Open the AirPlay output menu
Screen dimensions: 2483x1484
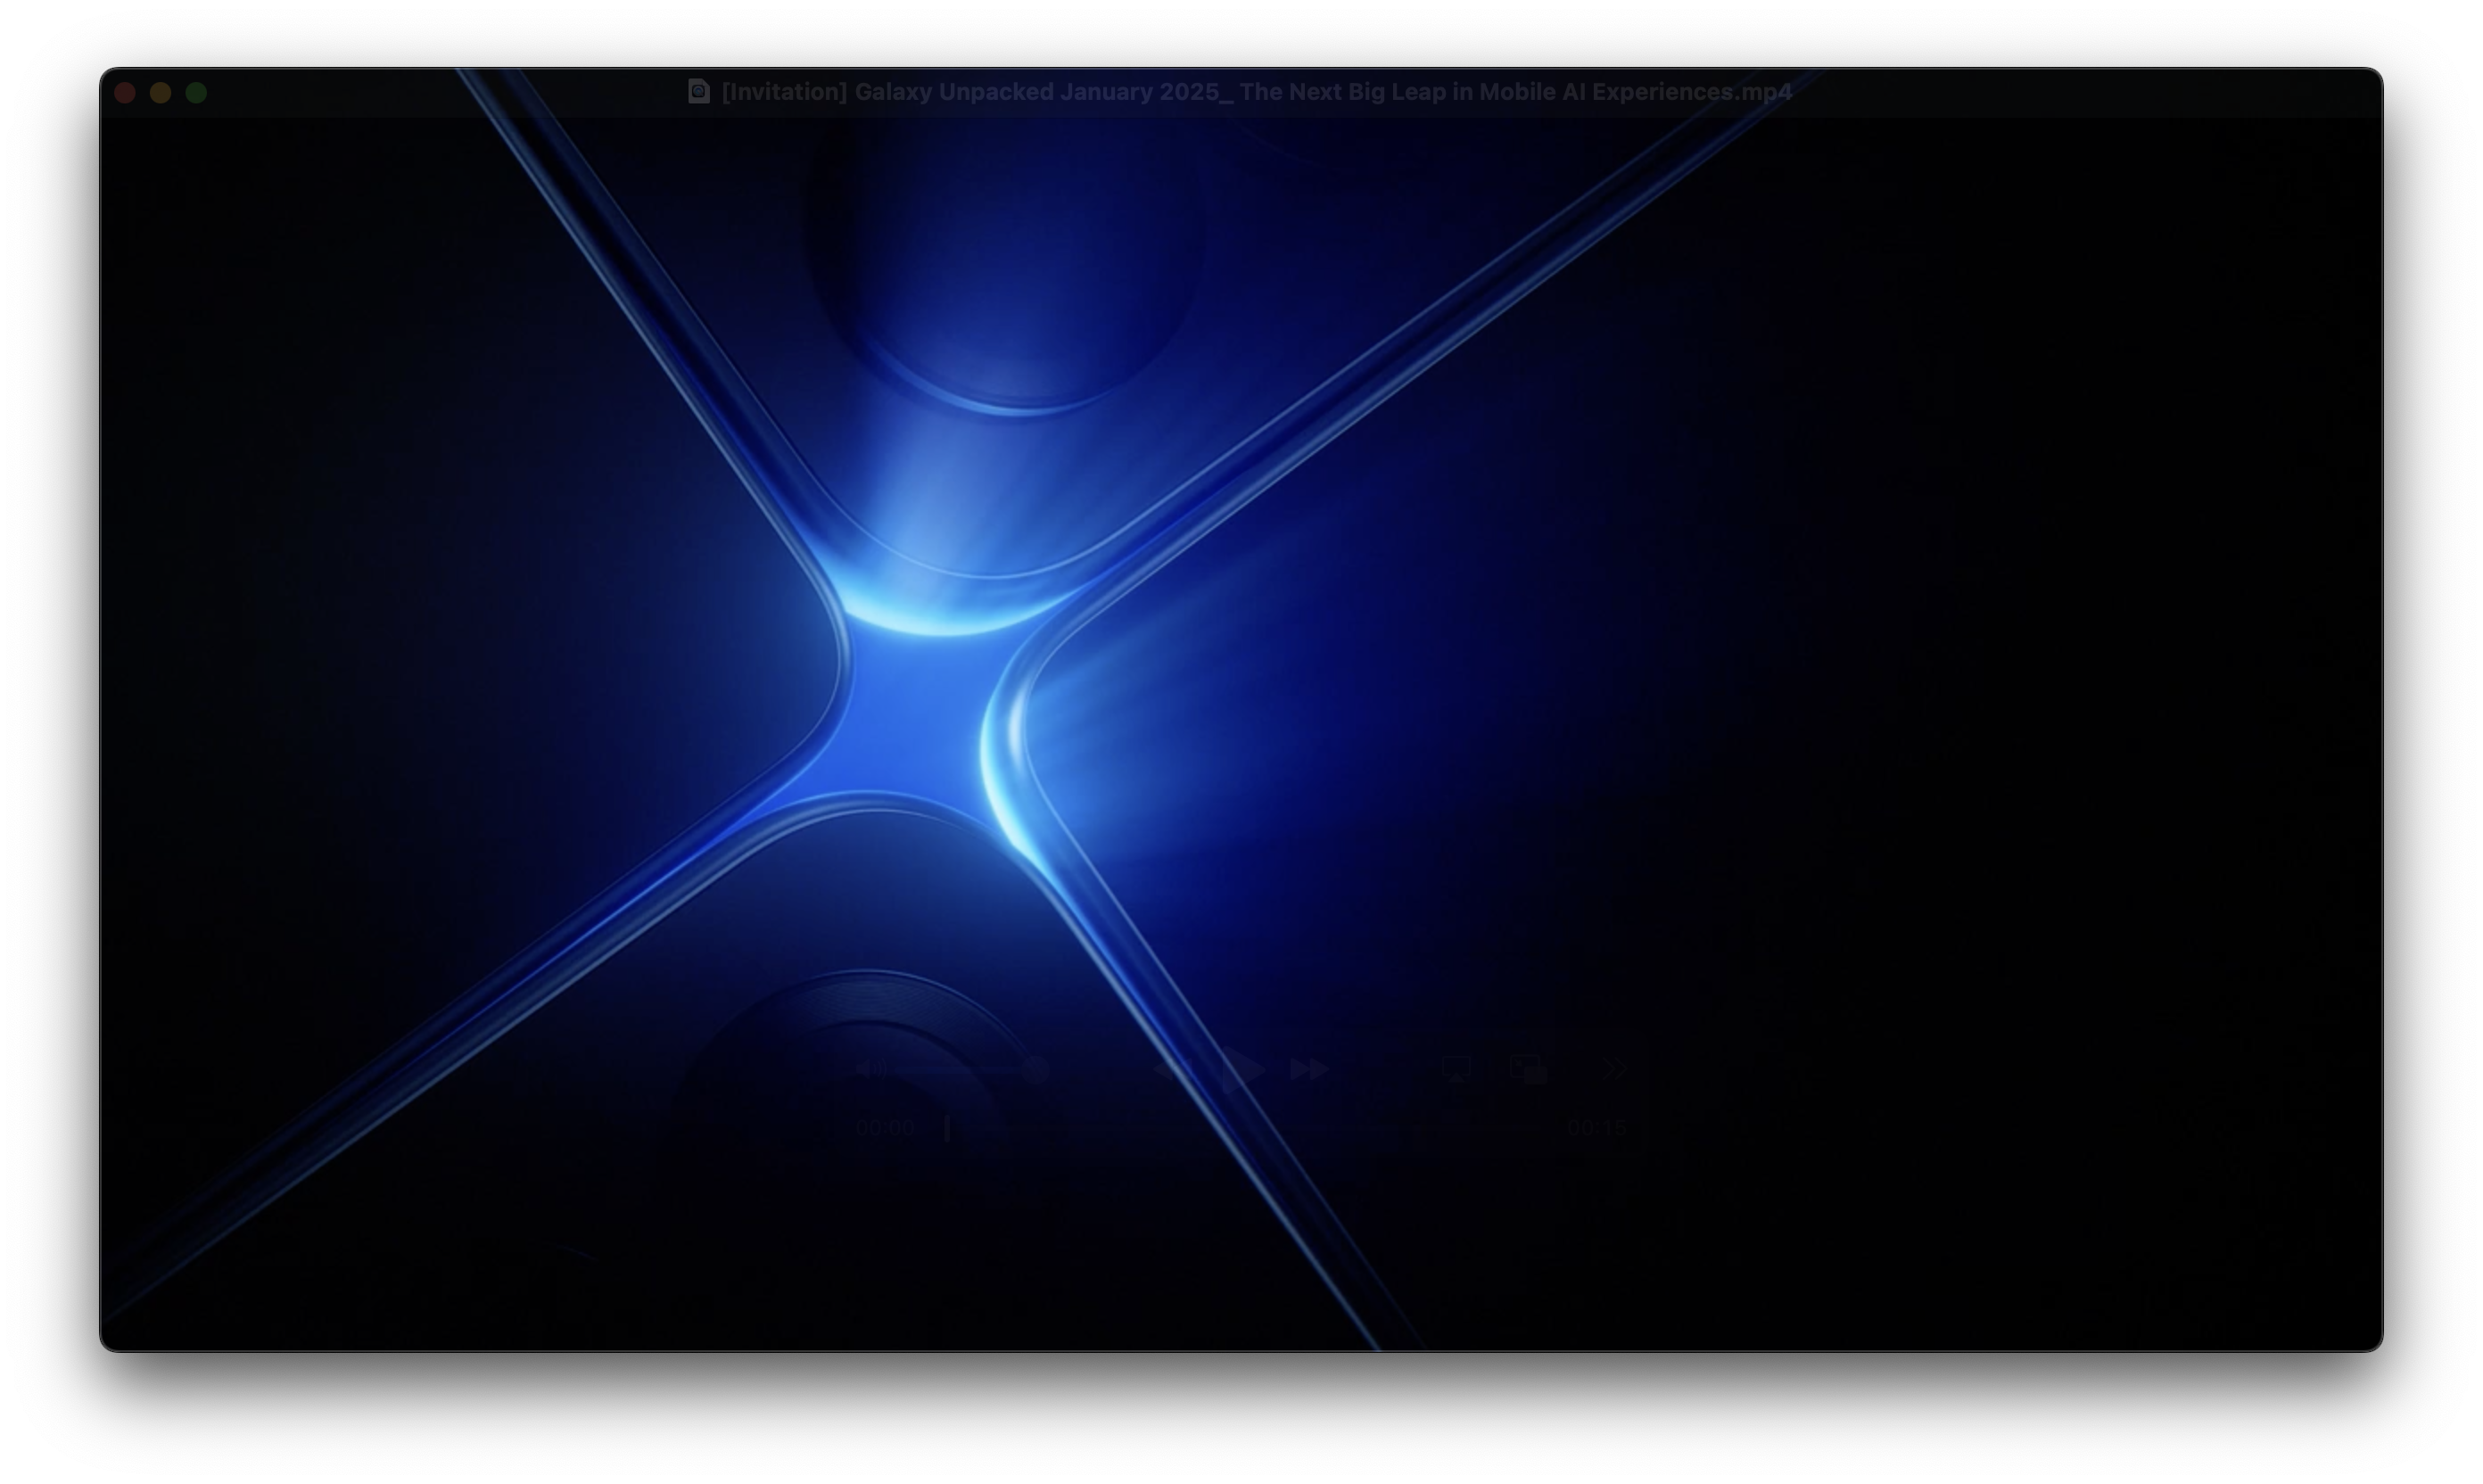[1456, 1069]
